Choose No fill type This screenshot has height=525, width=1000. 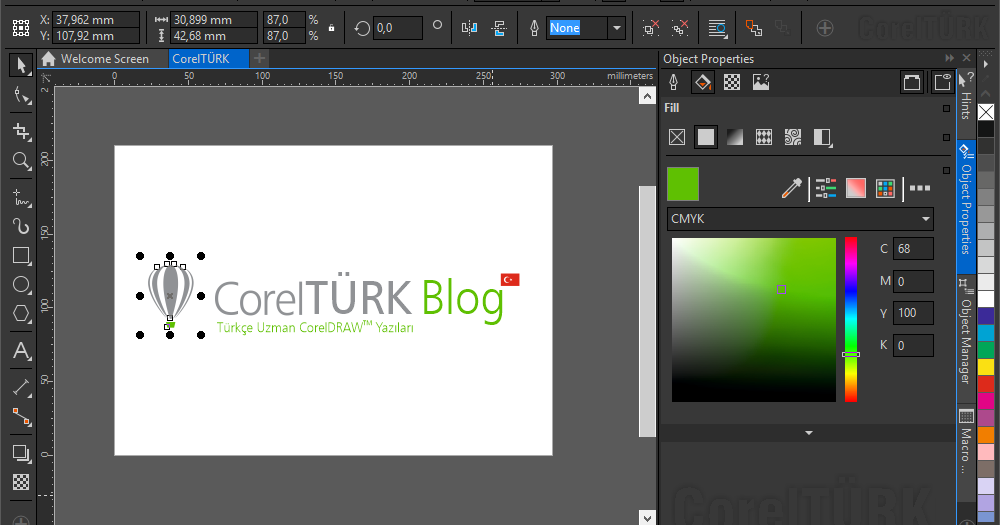(x=677, y=137)
